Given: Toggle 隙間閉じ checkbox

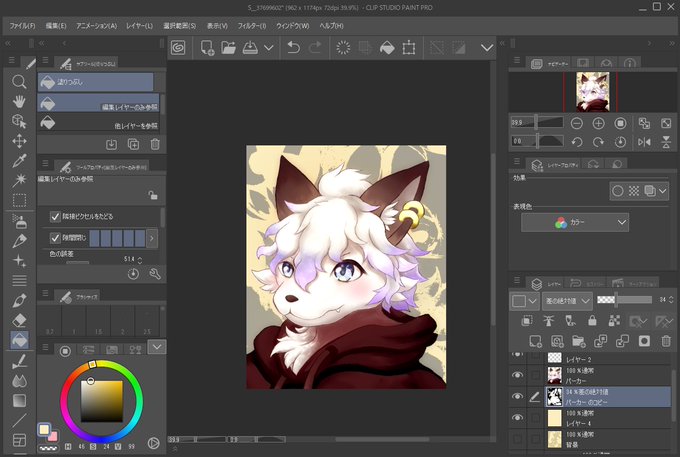Looking at the screenshot, I should point(55,238).
